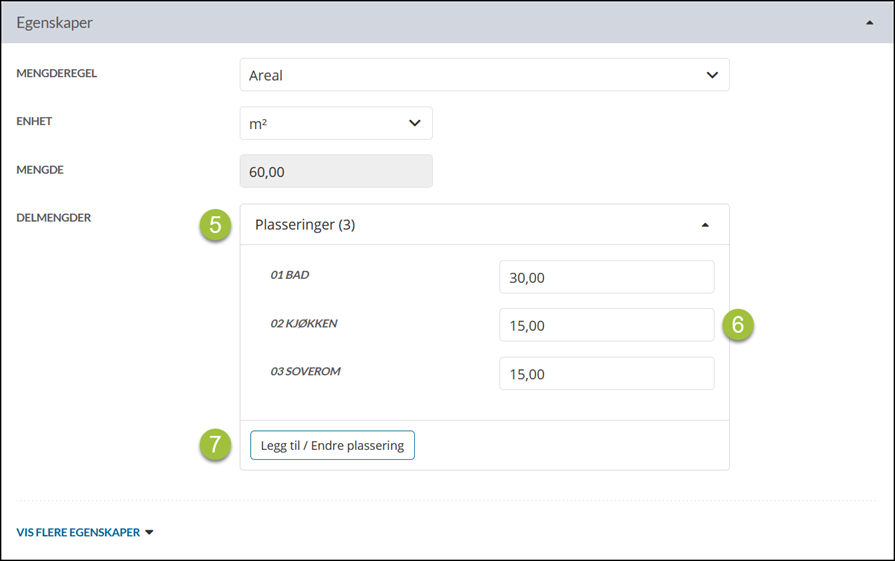Click the small triangle in Plasseringer header

[x=705, y=225]
